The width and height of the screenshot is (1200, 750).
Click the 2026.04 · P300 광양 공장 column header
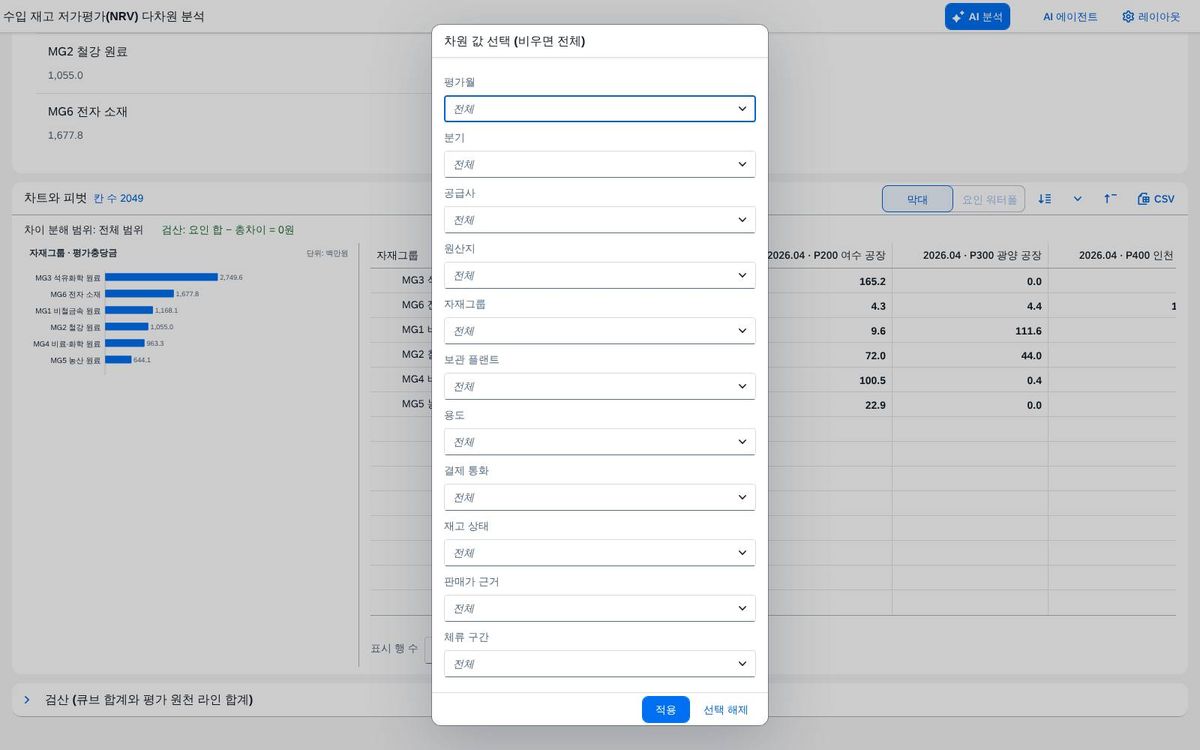pyautogui.click(x=970, y=256)
